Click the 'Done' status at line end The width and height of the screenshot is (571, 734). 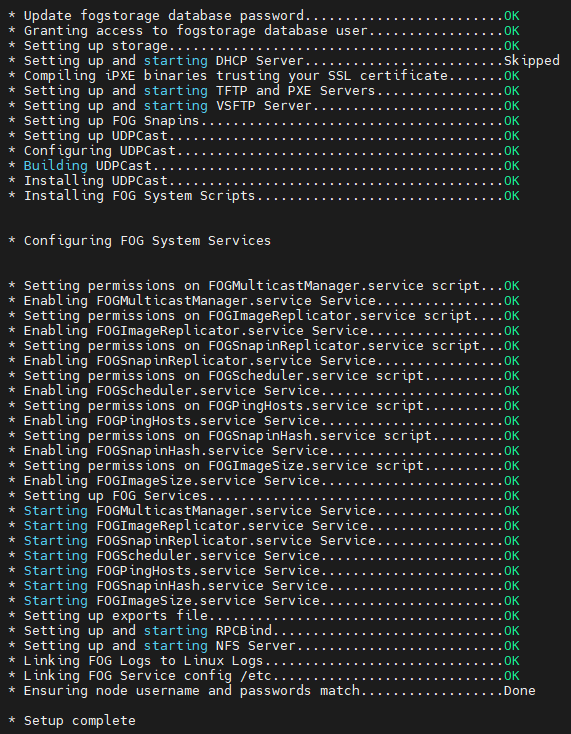click(x=520, y=690)
